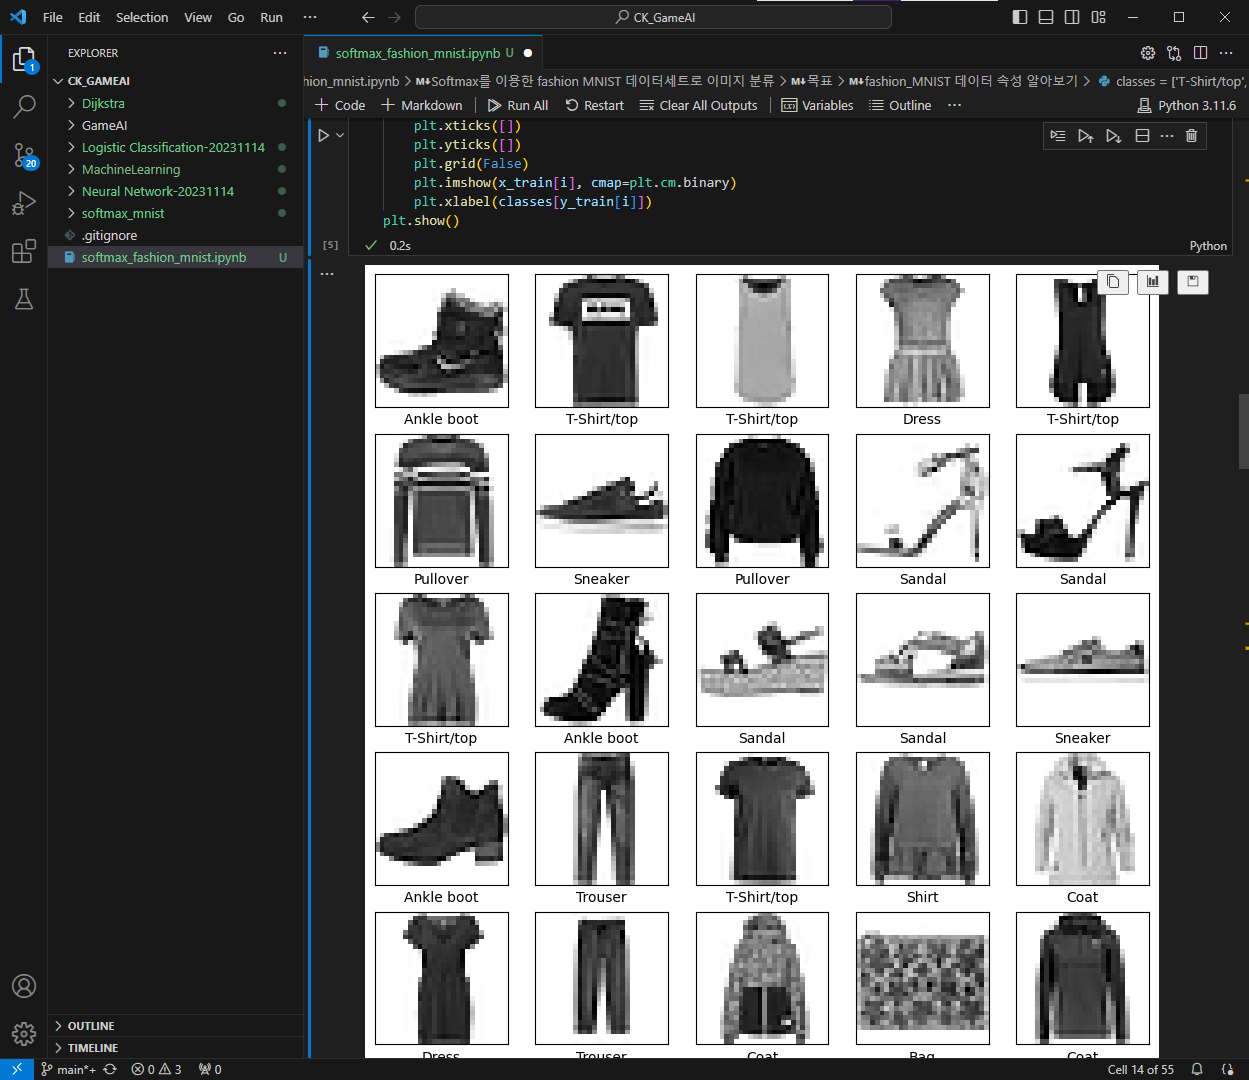Copy the output image to clipboard
Screen dimensions: 1249x1080
[1113, 283]
